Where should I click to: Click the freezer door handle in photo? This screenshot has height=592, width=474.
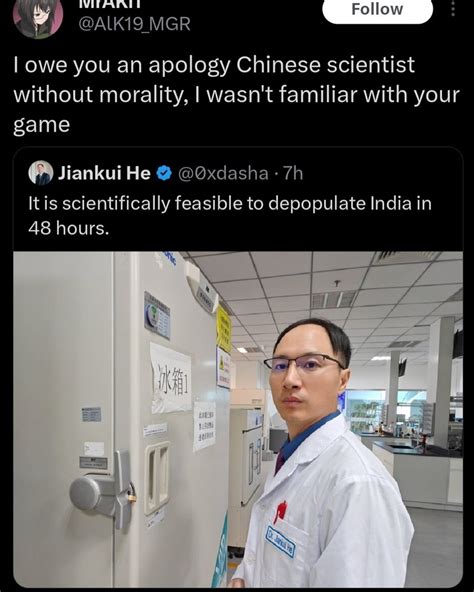coord(101,489)
